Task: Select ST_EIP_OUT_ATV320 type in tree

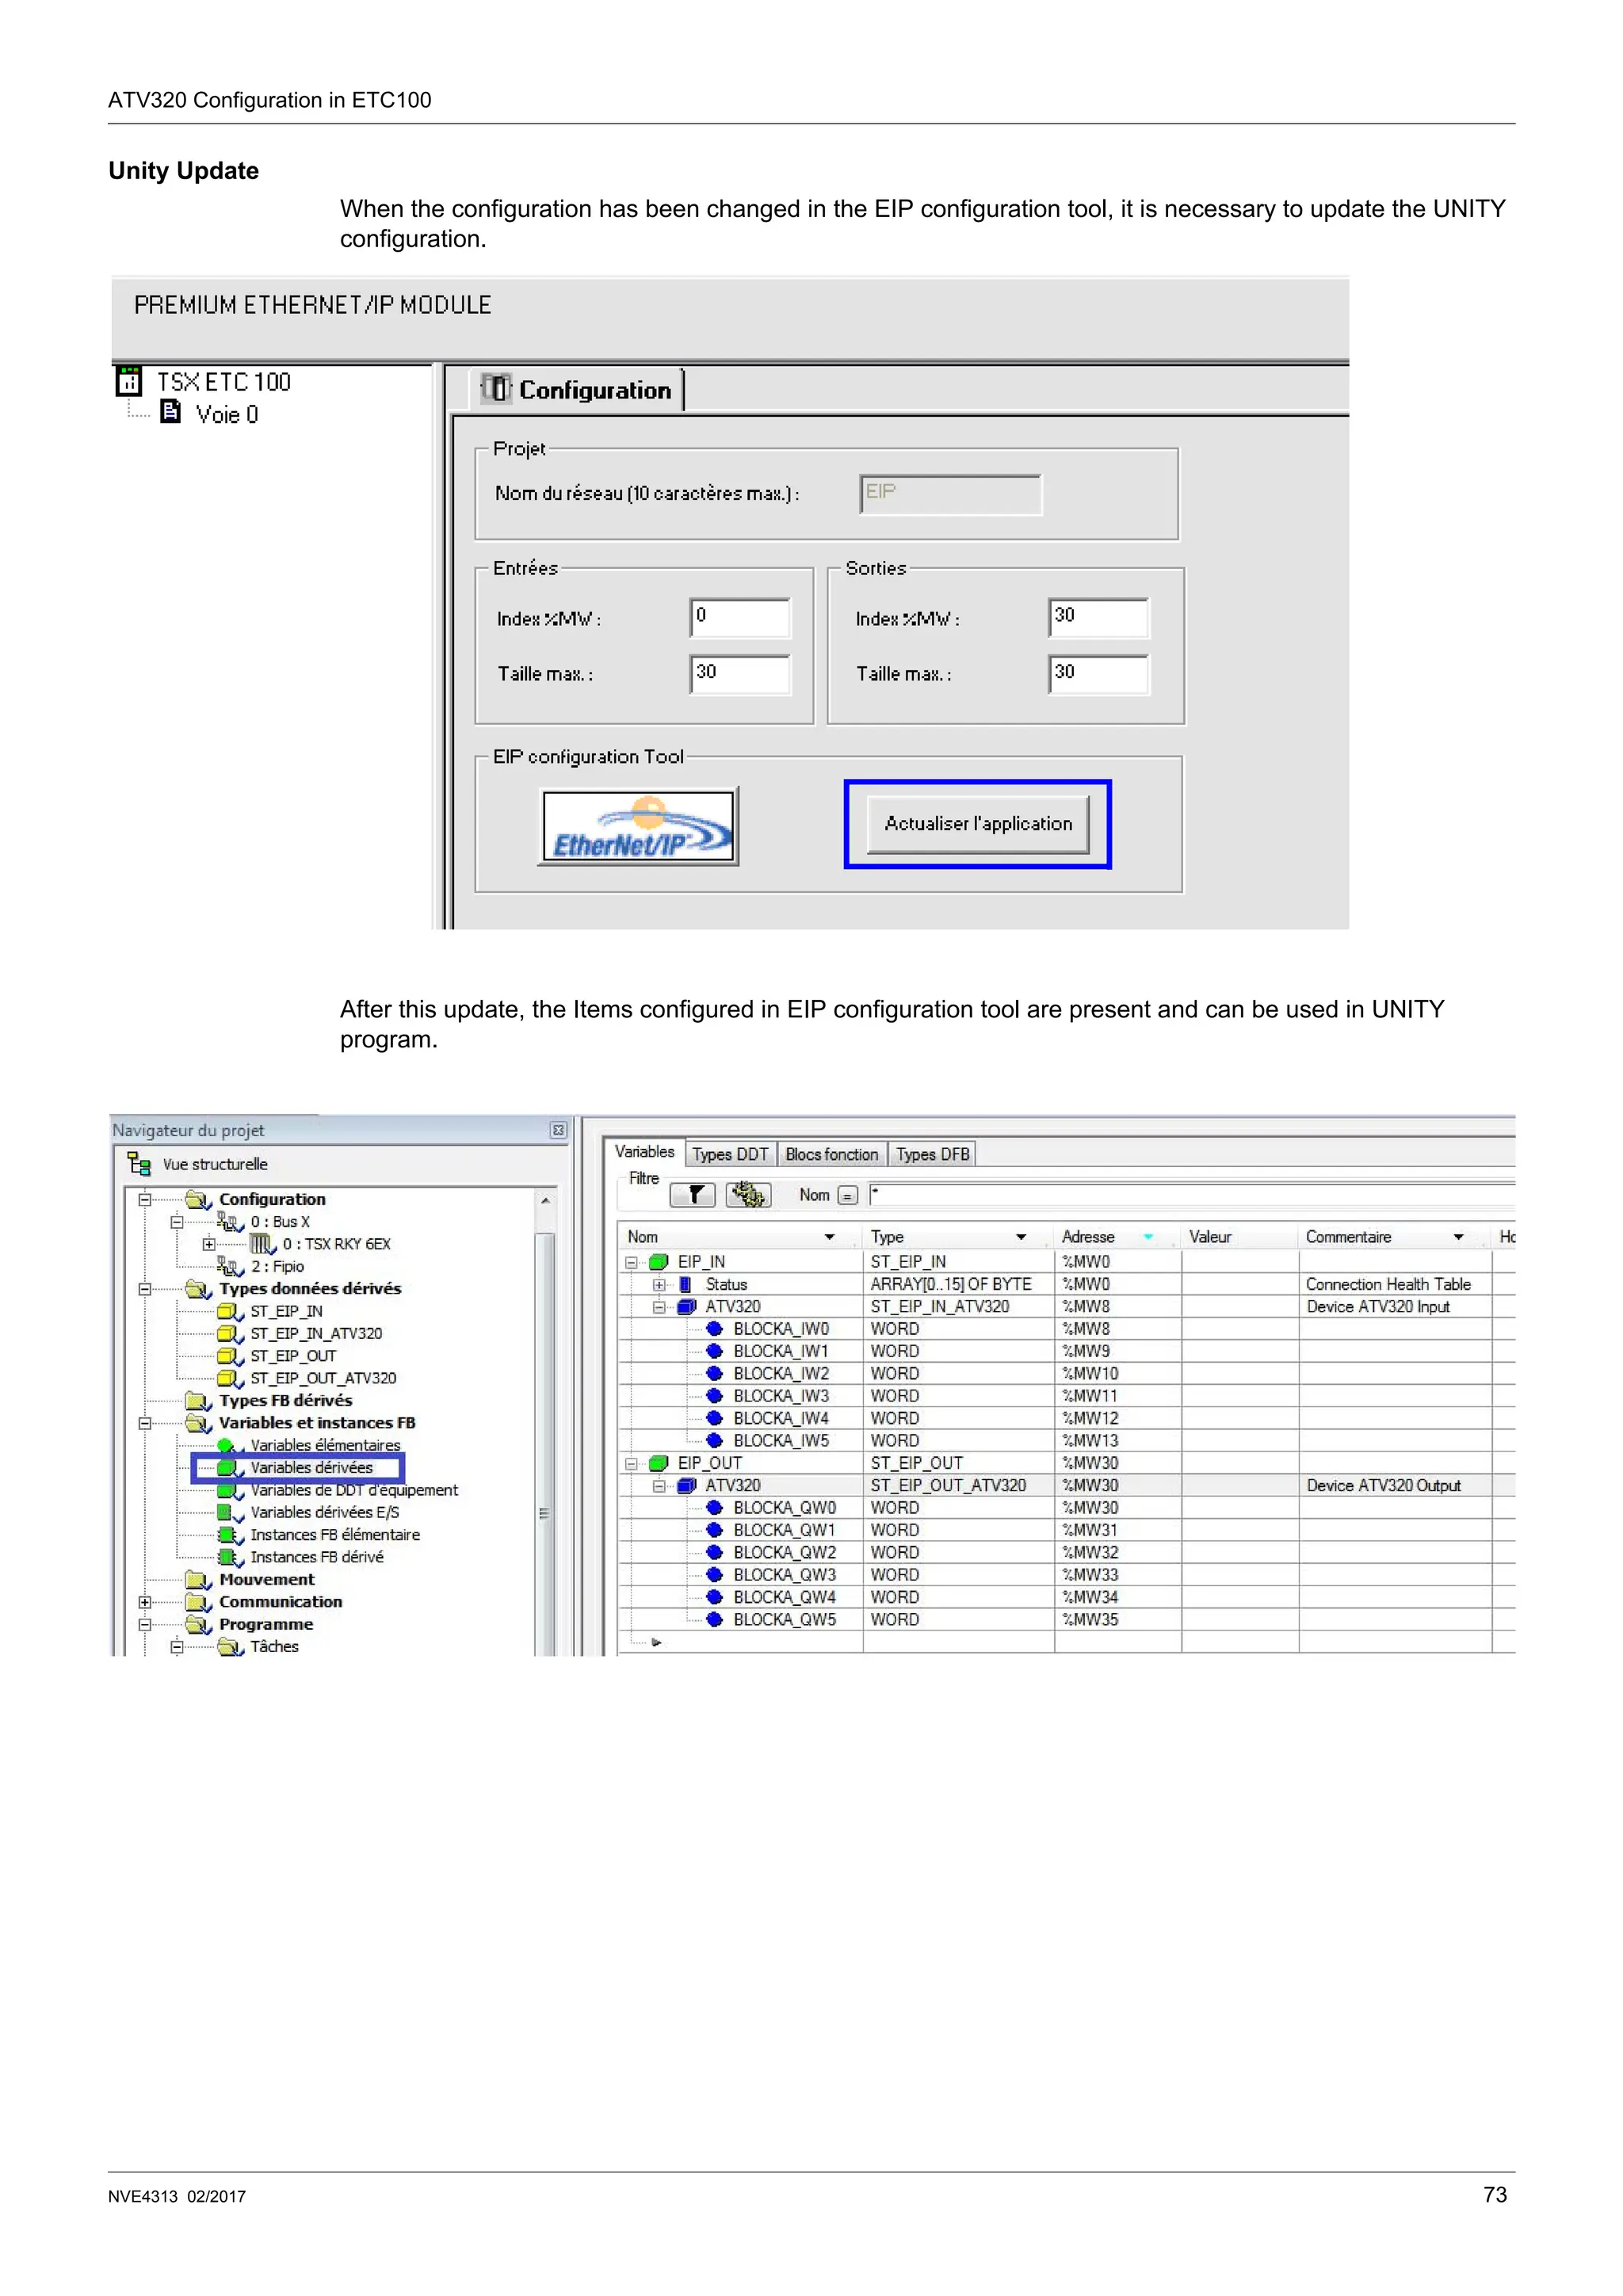Action: point(323,1378)
